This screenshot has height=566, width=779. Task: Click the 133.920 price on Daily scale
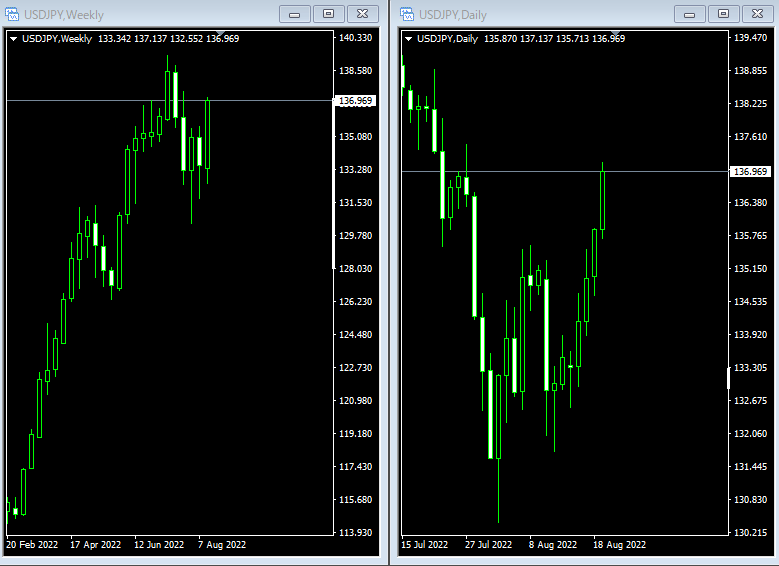click(751, 334)
